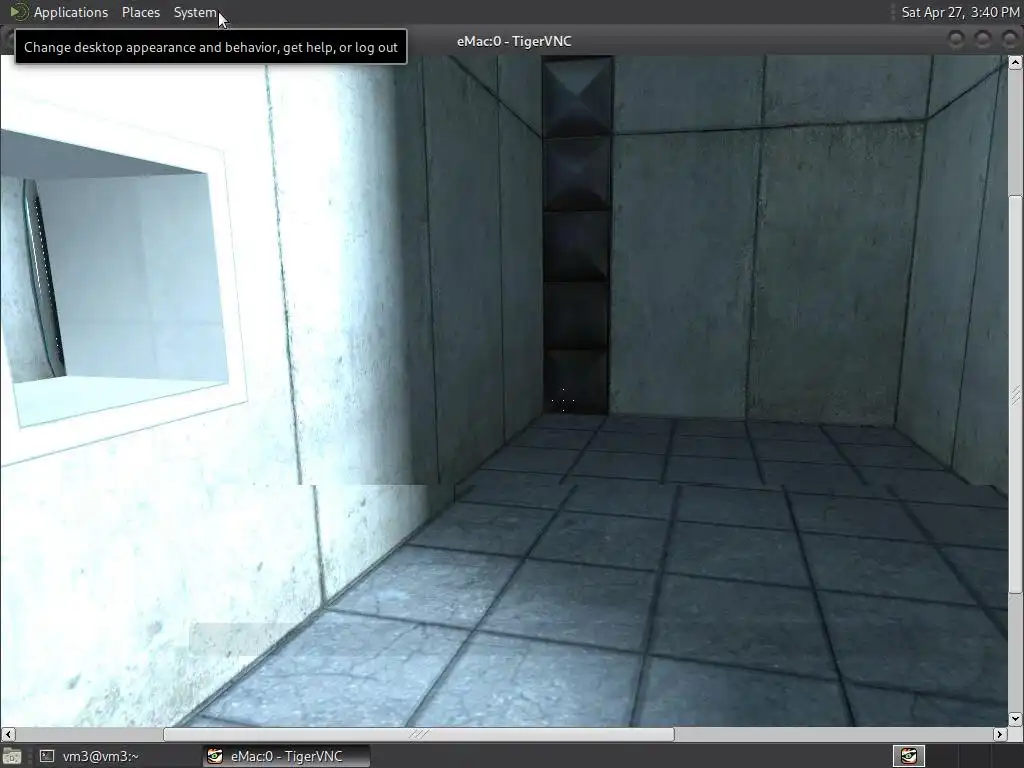Maximize the TigerVNC window
Screen dimensions: 1024x768
click(x=982, y=40)
